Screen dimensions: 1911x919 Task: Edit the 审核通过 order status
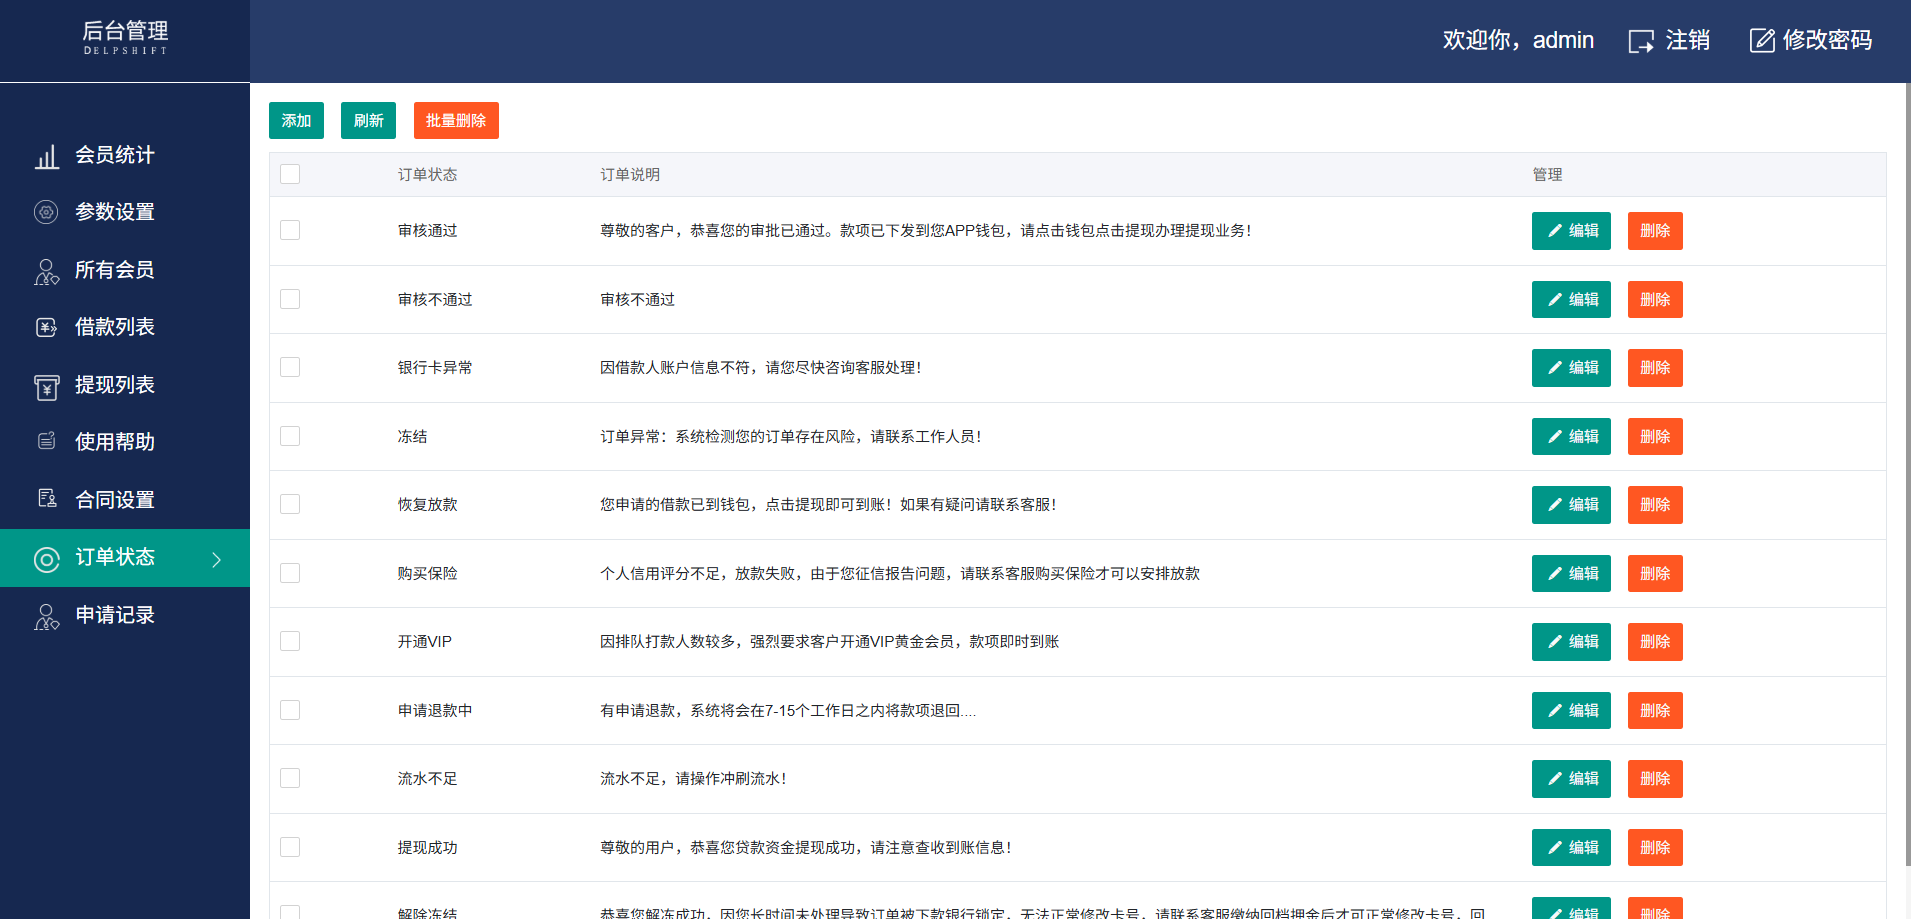tap(1571, 231)
